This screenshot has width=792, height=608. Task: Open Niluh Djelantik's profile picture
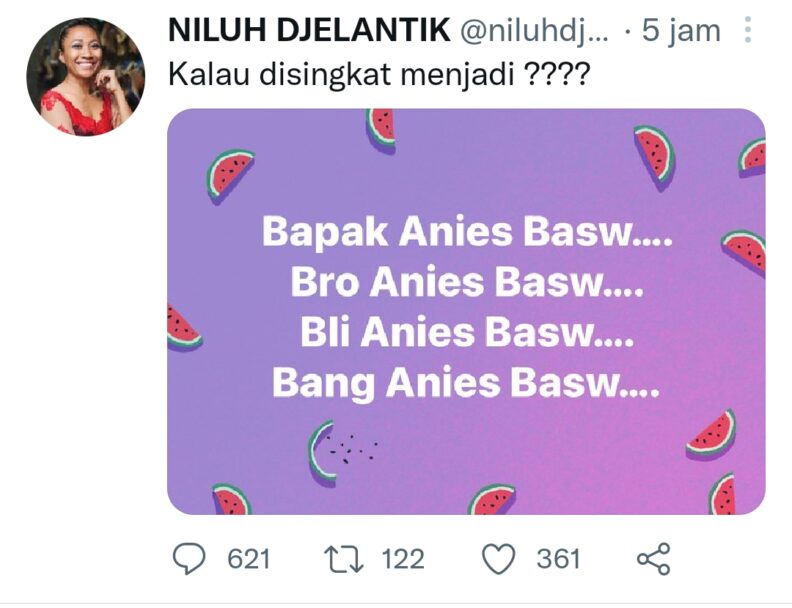click(x=85, y=77)
